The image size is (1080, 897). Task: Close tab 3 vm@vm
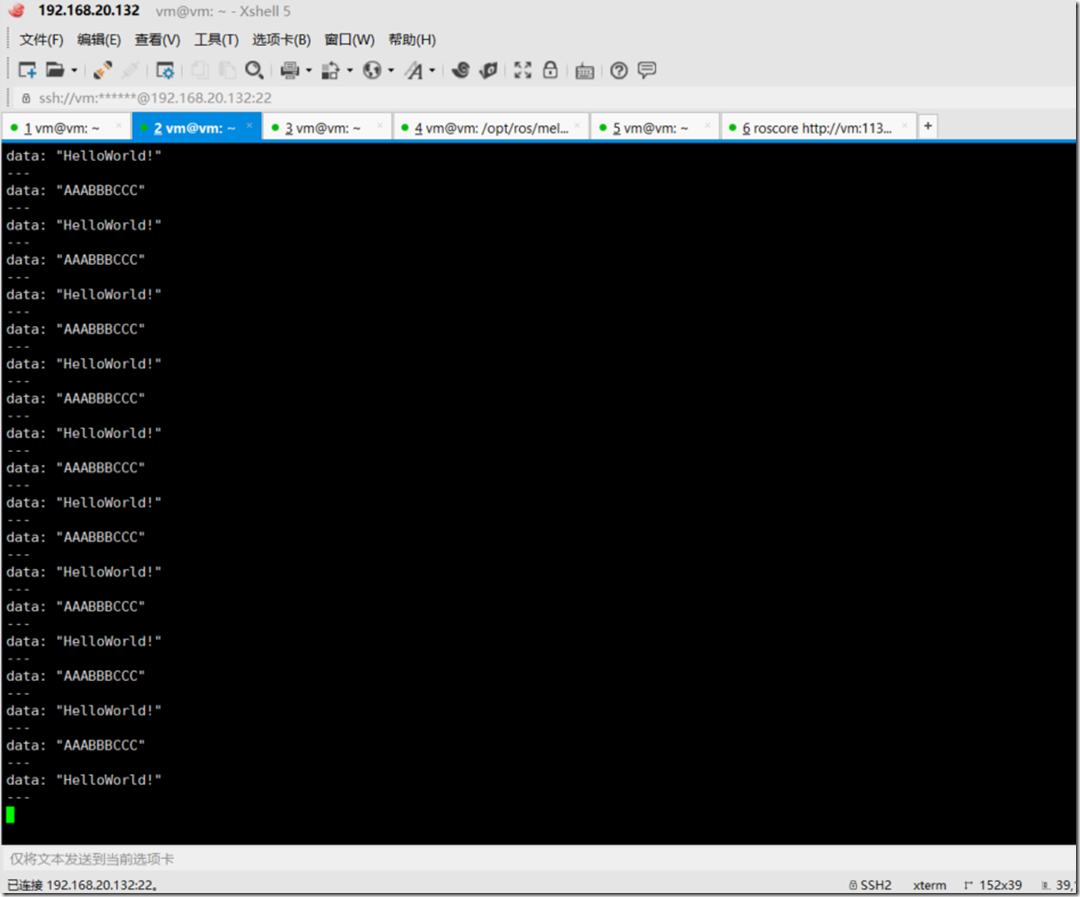tap(380, 125)
